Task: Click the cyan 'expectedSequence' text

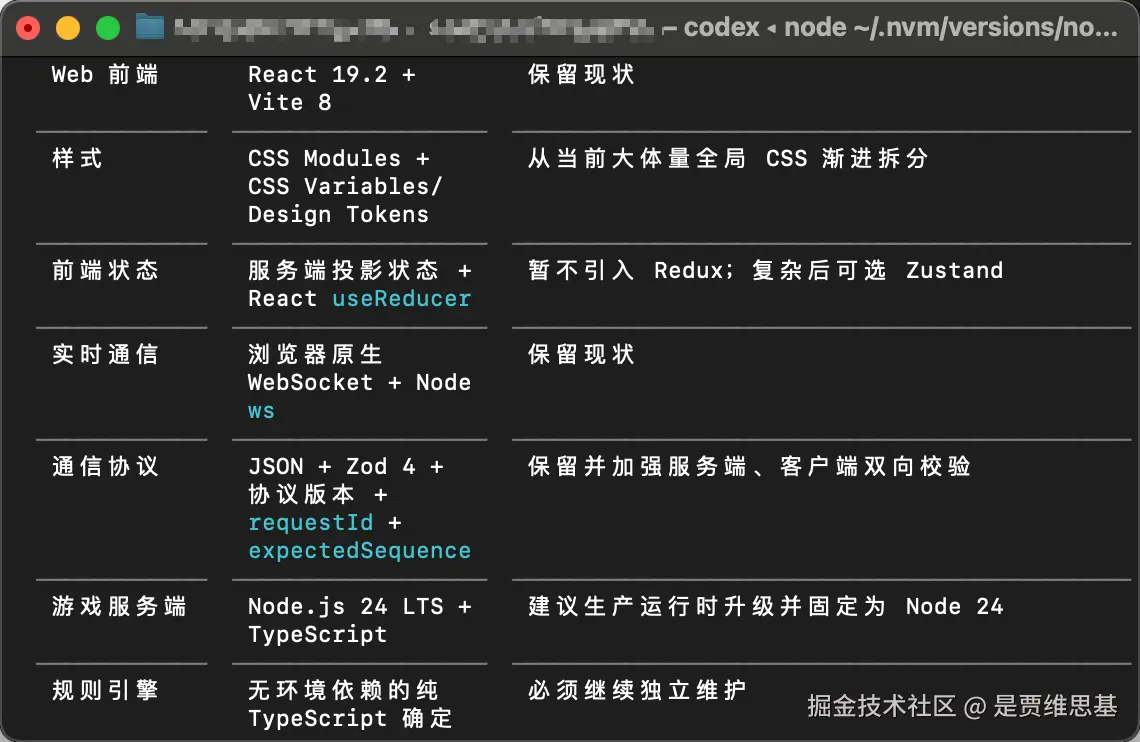Action: tap(359, 551)
